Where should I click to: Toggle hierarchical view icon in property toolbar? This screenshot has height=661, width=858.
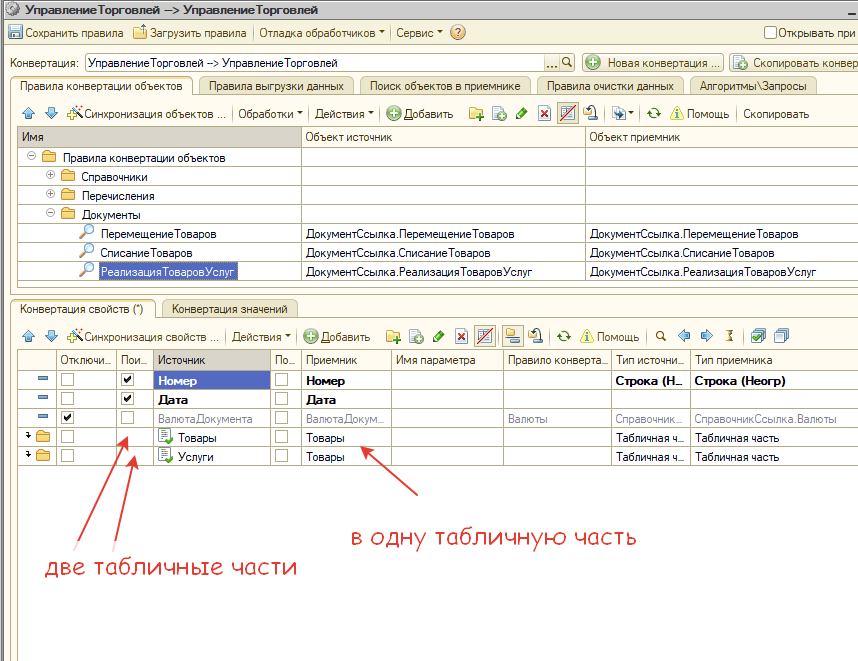(513, 336)
